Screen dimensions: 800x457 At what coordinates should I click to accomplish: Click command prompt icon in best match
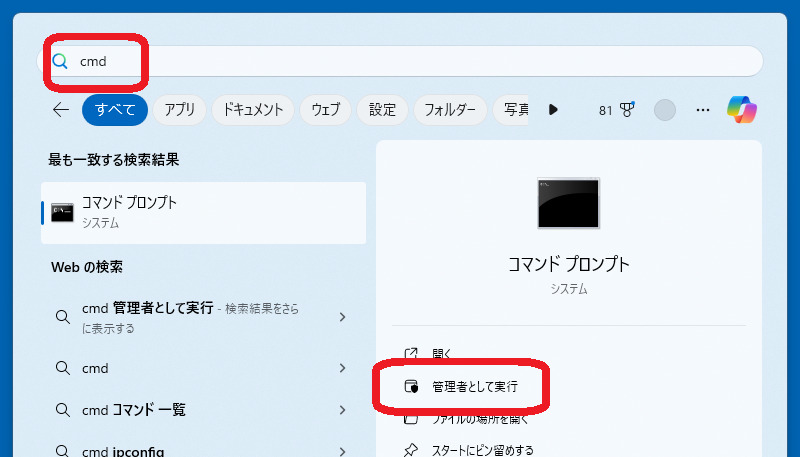click(62, 213)
